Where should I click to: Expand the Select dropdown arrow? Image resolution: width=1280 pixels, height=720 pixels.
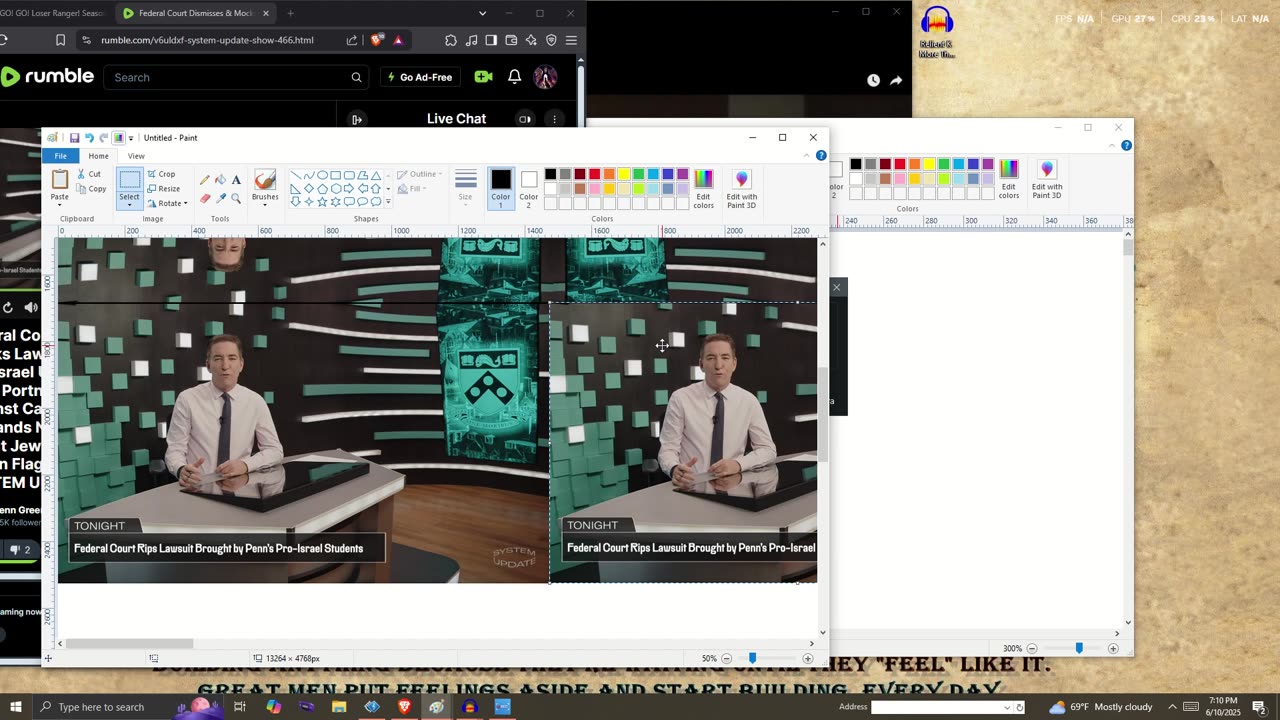pyautogui.click(x=130, y=204)
